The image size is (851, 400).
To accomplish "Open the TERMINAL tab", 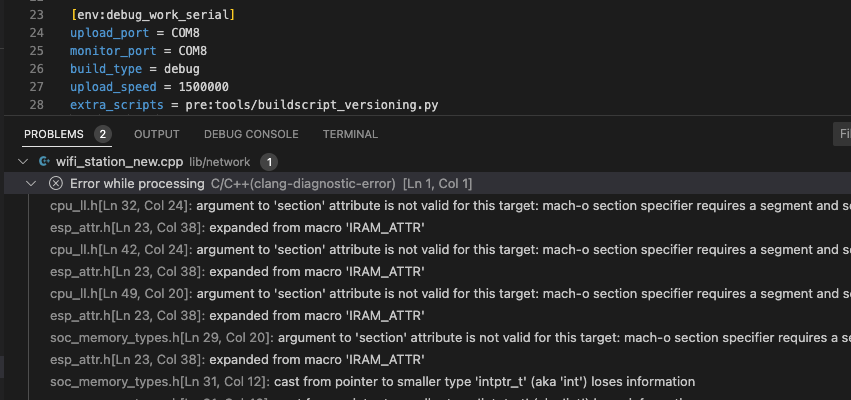I will point(350,134).
